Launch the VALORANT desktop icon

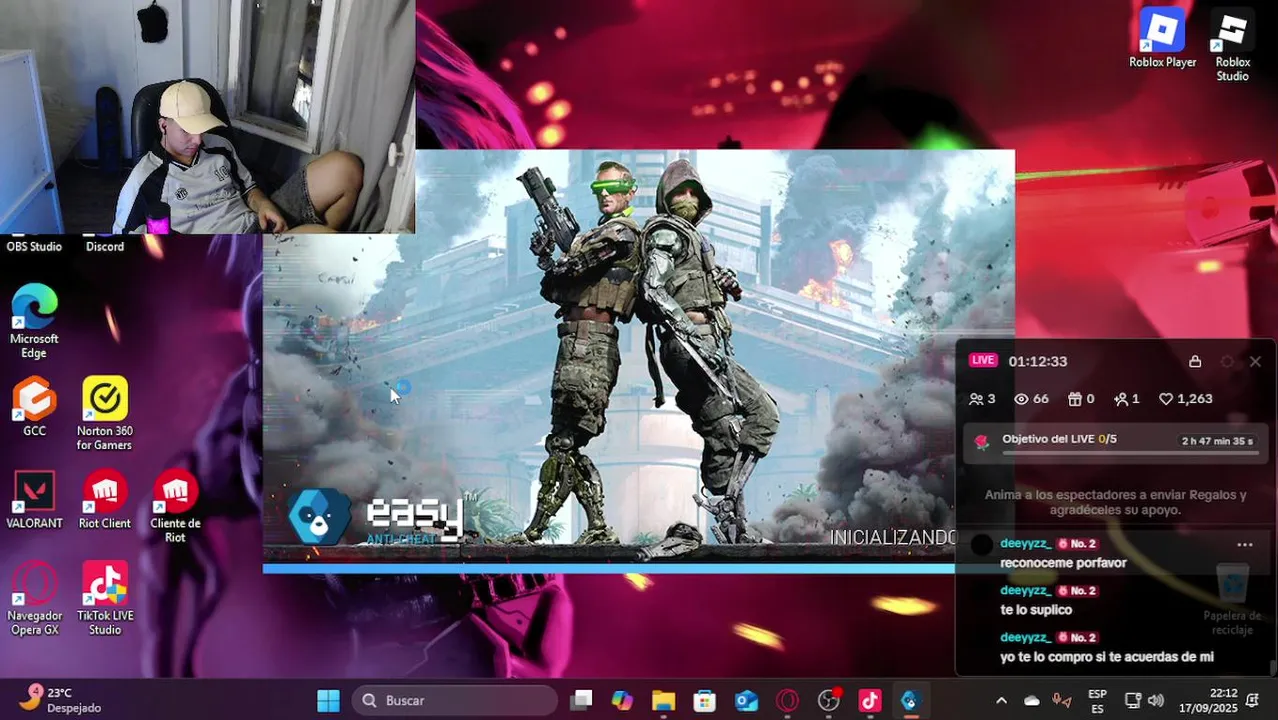pyautogui.click(x=34, y=499)
